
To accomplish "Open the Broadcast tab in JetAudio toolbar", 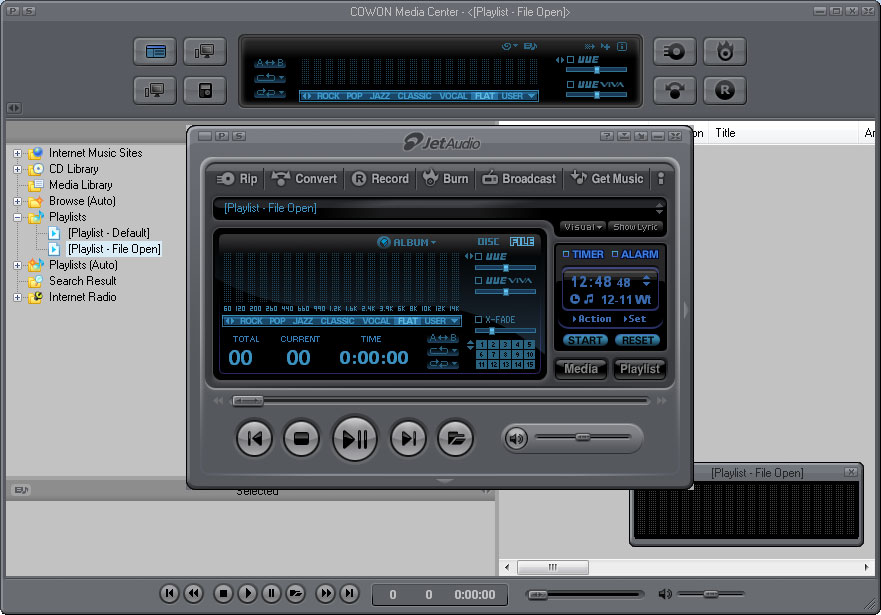I will [519, 179].
